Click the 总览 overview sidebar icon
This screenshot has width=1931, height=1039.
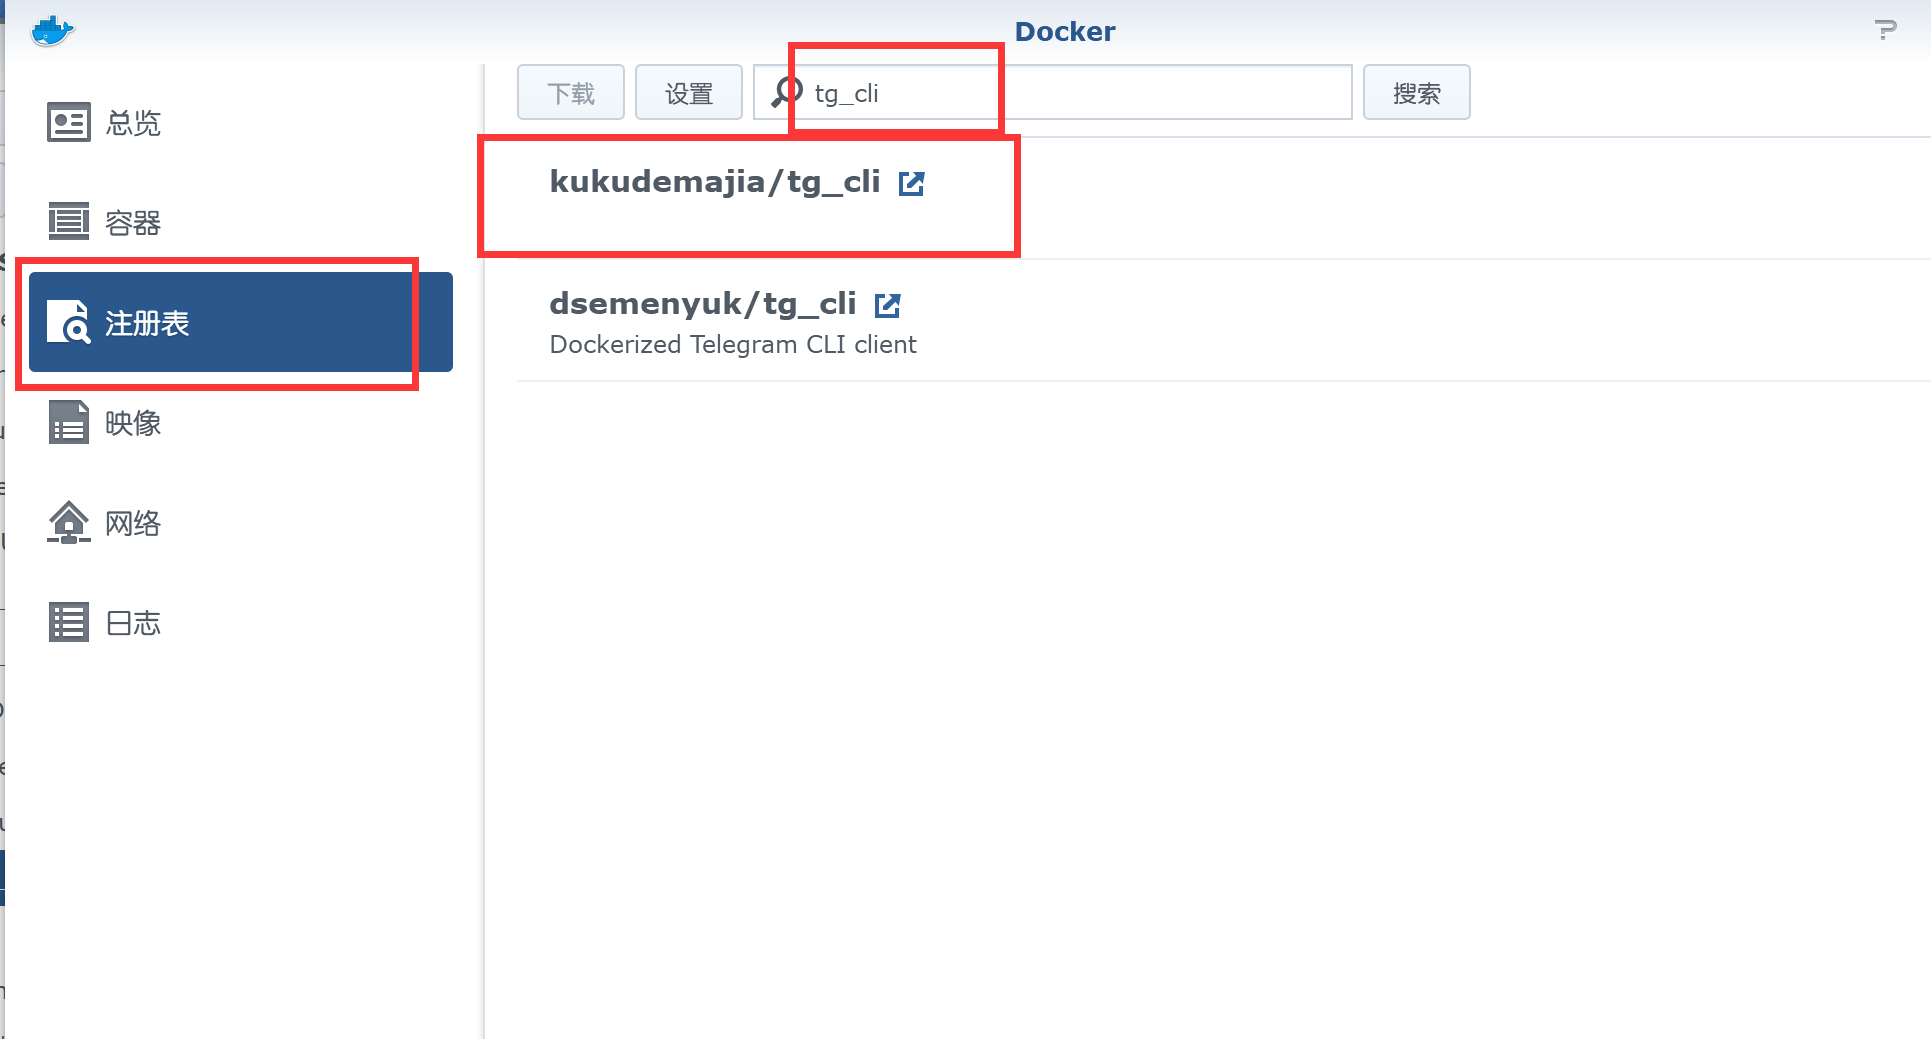click(x=69, y=122)
